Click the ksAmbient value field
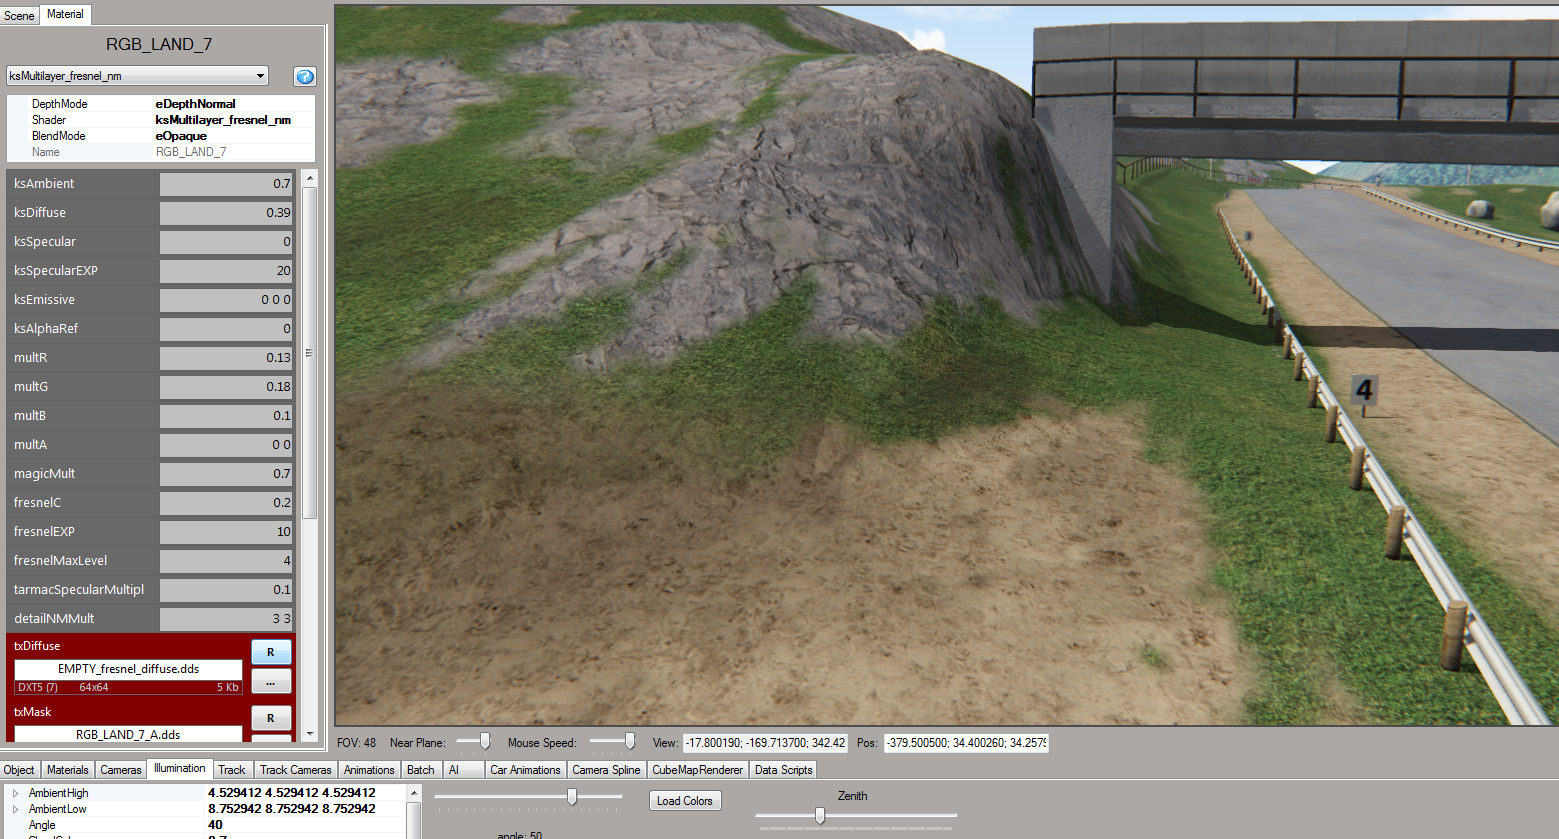1559x839 pixels. coord(226,184)
